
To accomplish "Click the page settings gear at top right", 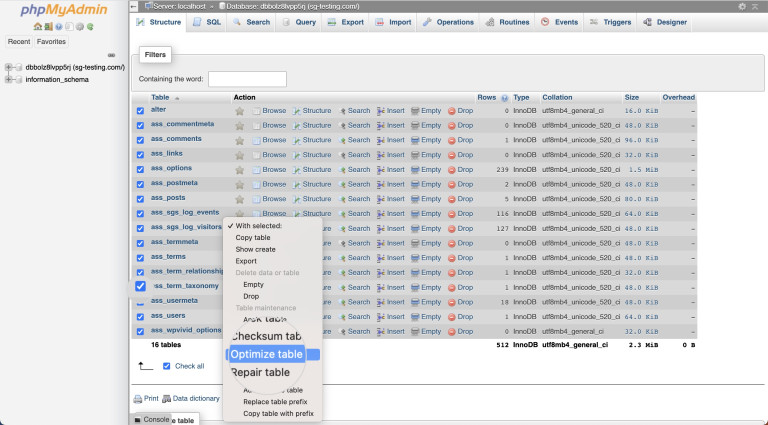I will [742, 6].
